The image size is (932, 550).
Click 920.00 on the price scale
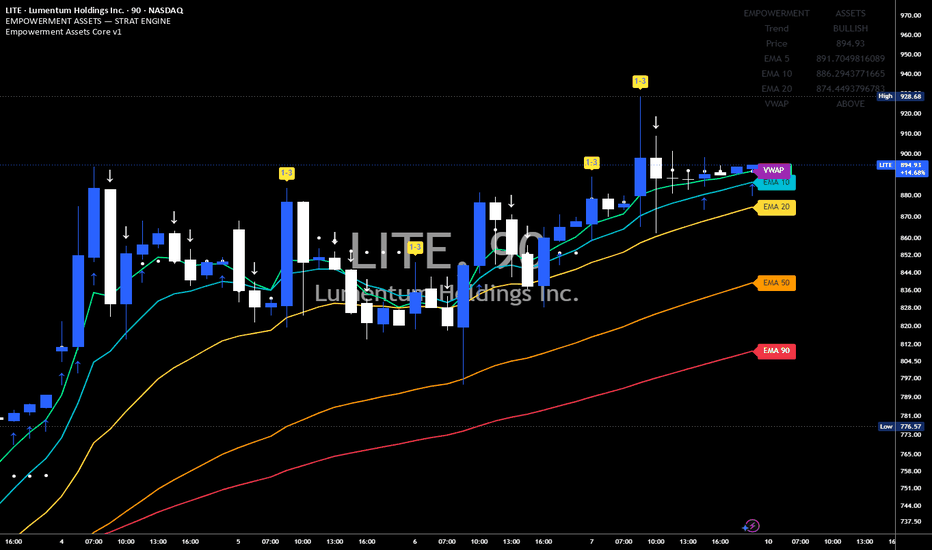[x=911, y=114]
